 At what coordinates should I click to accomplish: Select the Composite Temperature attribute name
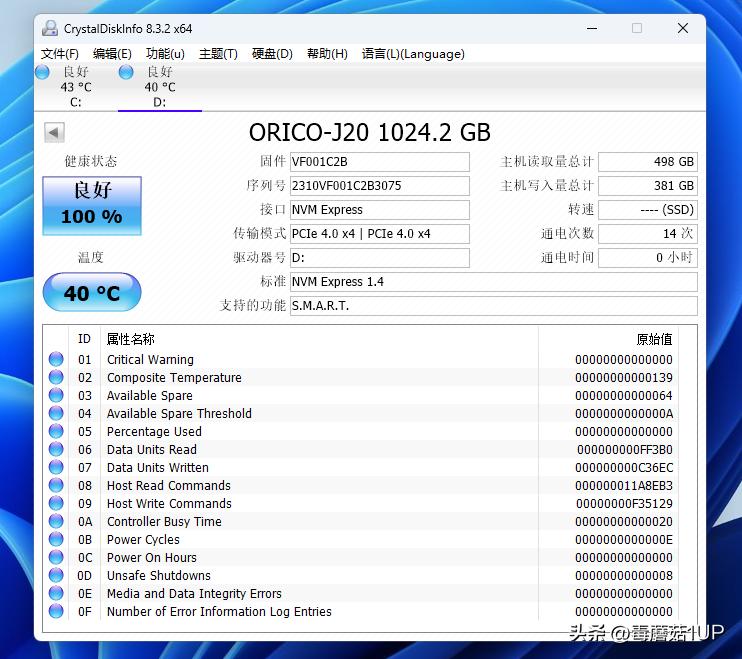click(x=174, y=378)
